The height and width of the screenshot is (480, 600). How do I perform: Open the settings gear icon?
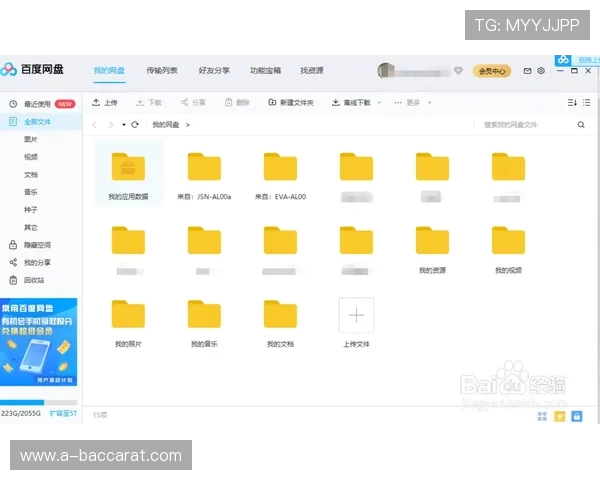click(541, 71)
